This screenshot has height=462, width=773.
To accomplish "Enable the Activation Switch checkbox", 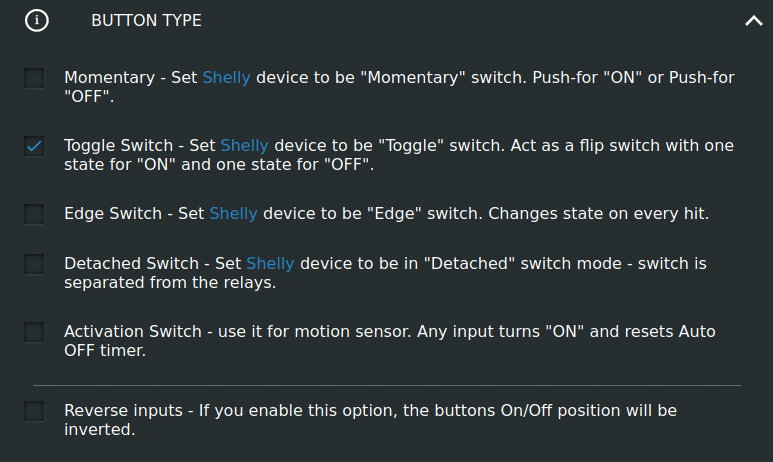I will 34,332.
